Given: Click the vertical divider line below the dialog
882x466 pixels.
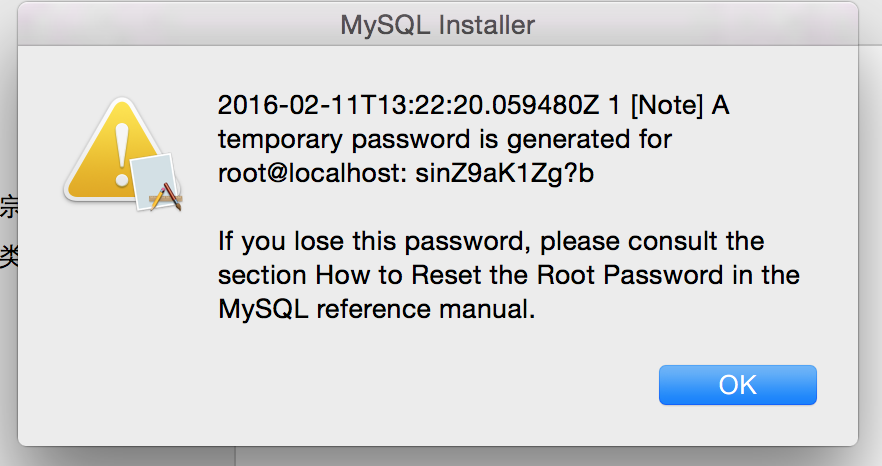Looking at the screenshot, I should point(235,456).
